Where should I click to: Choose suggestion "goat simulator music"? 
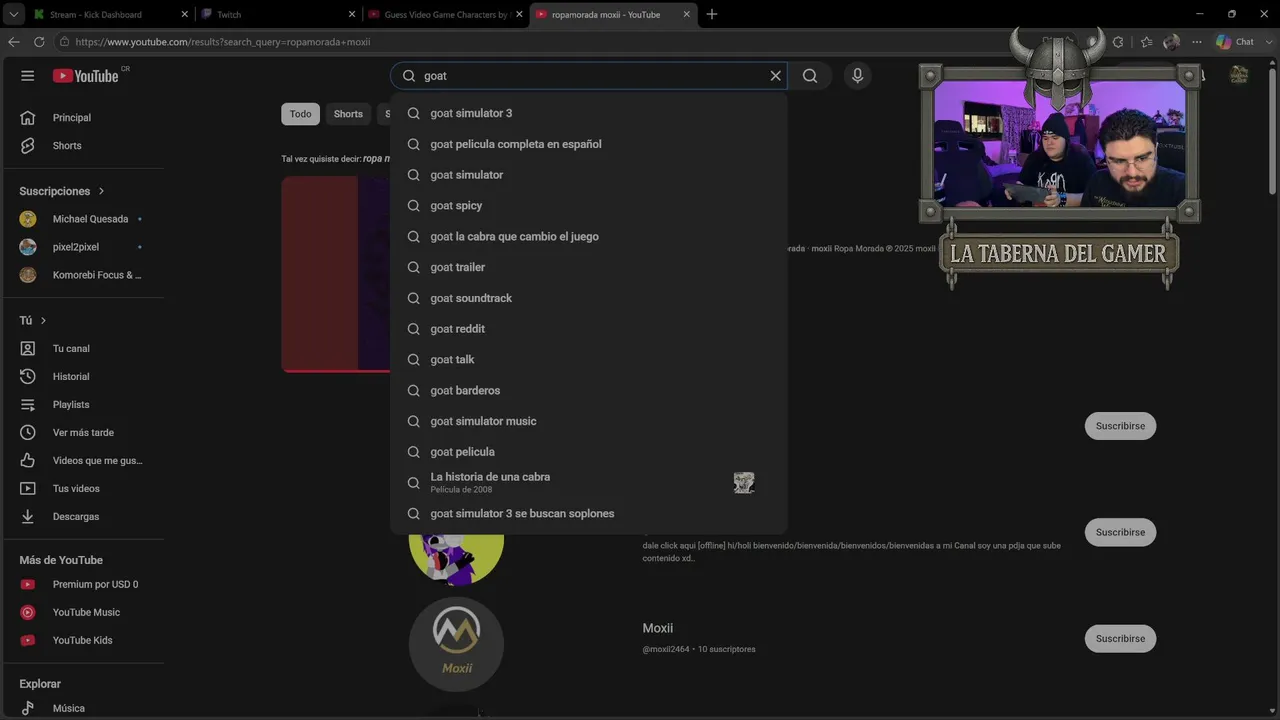(589, 422)
